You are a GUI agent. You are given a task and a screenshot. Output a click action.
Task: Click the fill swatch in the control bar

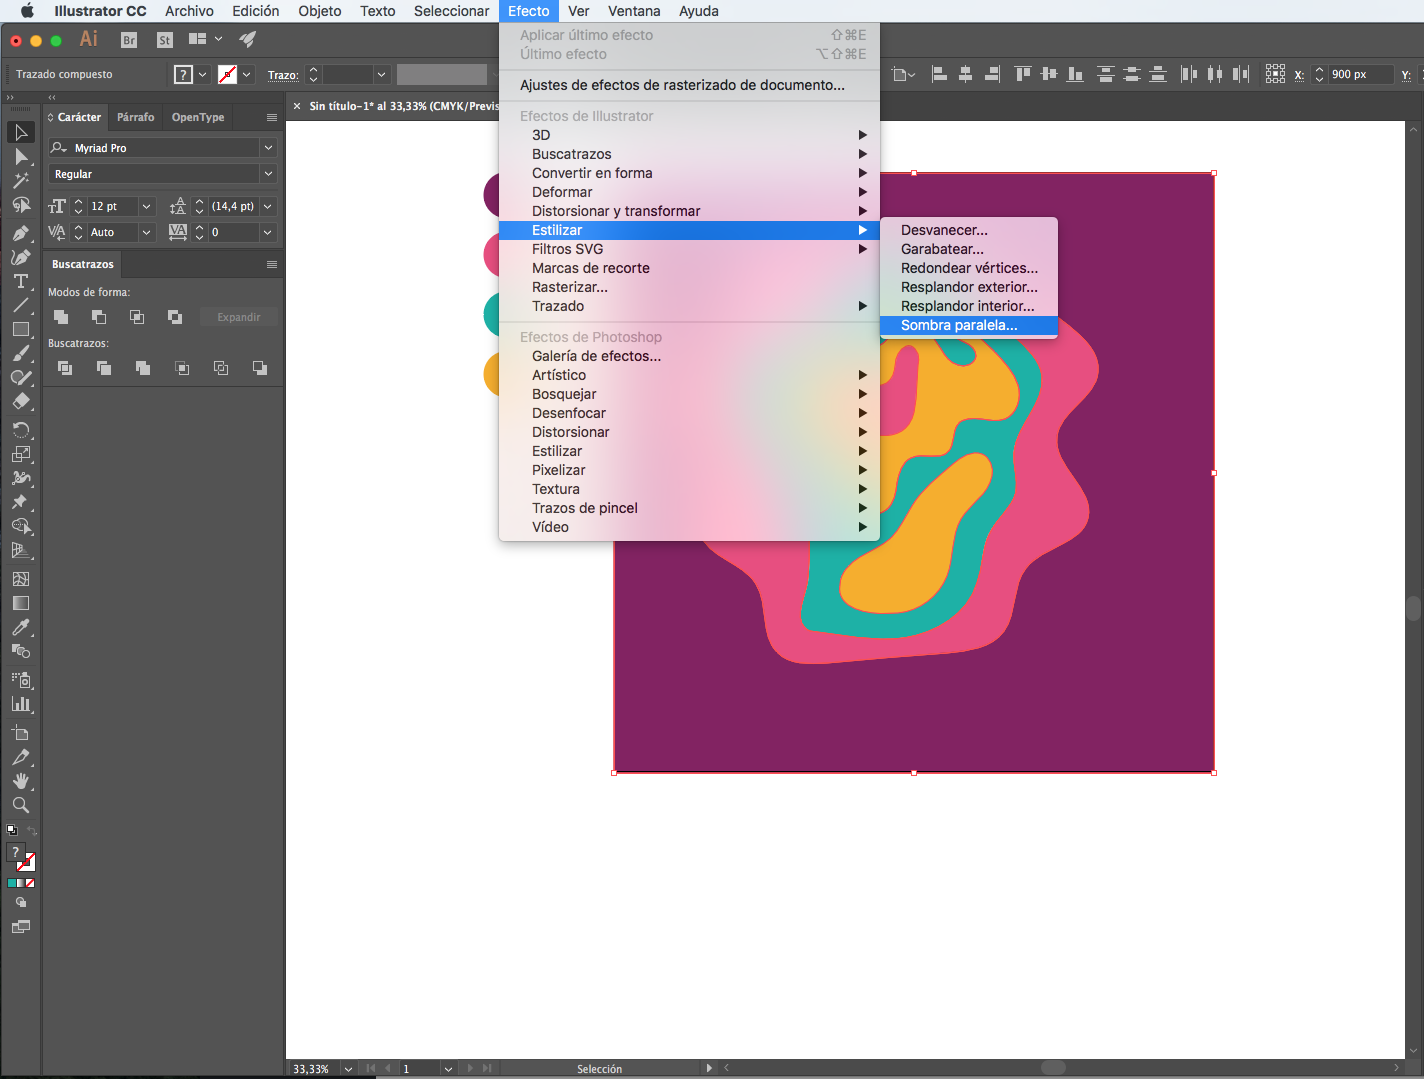coord(184,74)
